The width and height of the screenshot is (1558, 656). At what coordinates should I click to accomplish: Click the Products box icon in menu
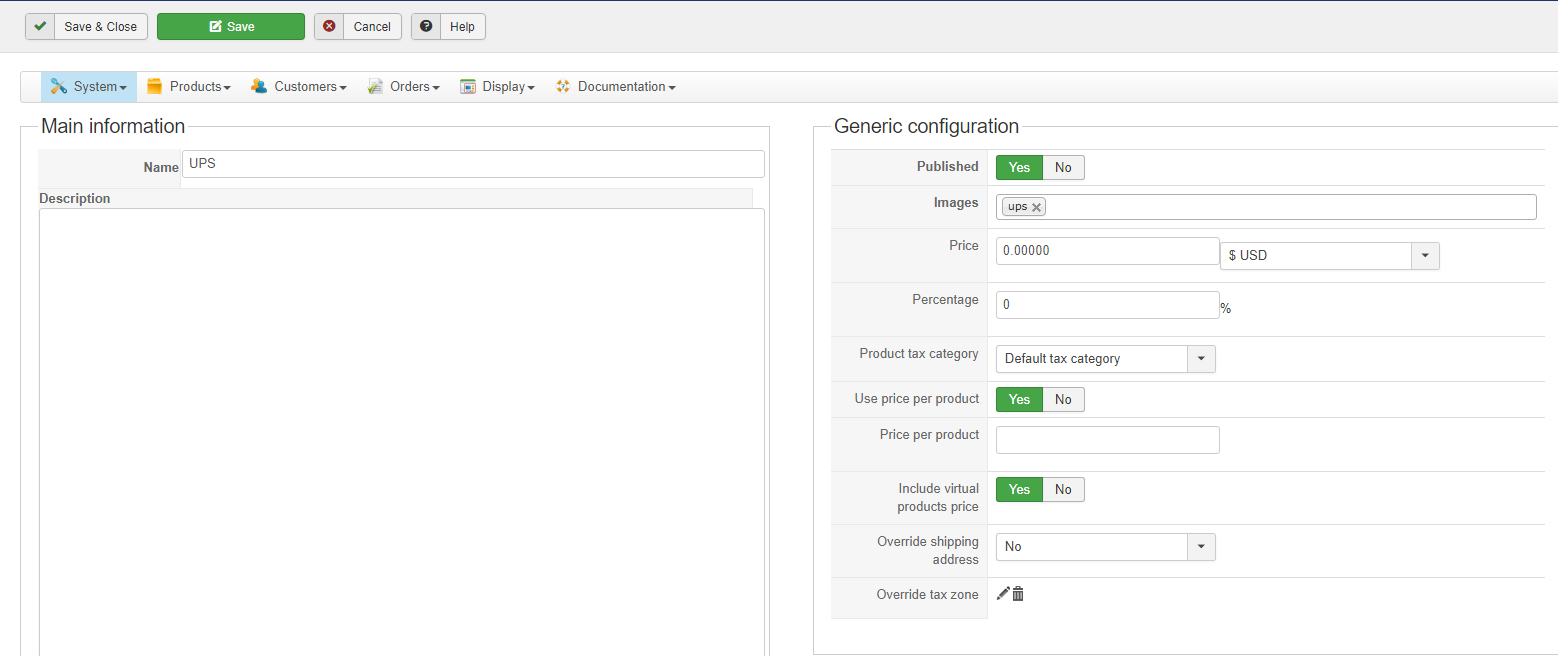point(154,87)
